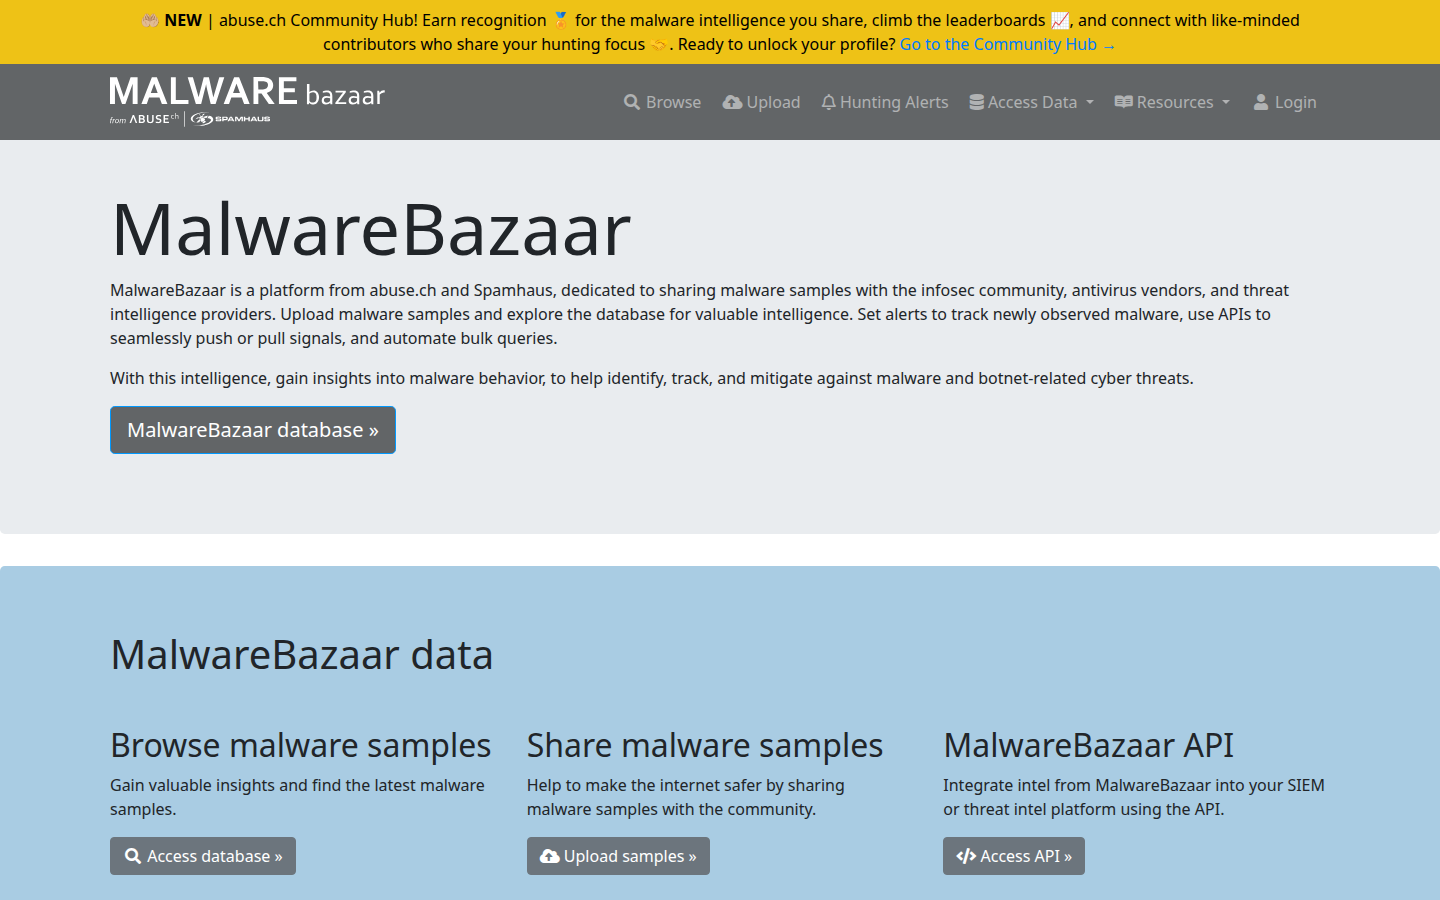Open the Browse menu item

(x=662, y=102)
